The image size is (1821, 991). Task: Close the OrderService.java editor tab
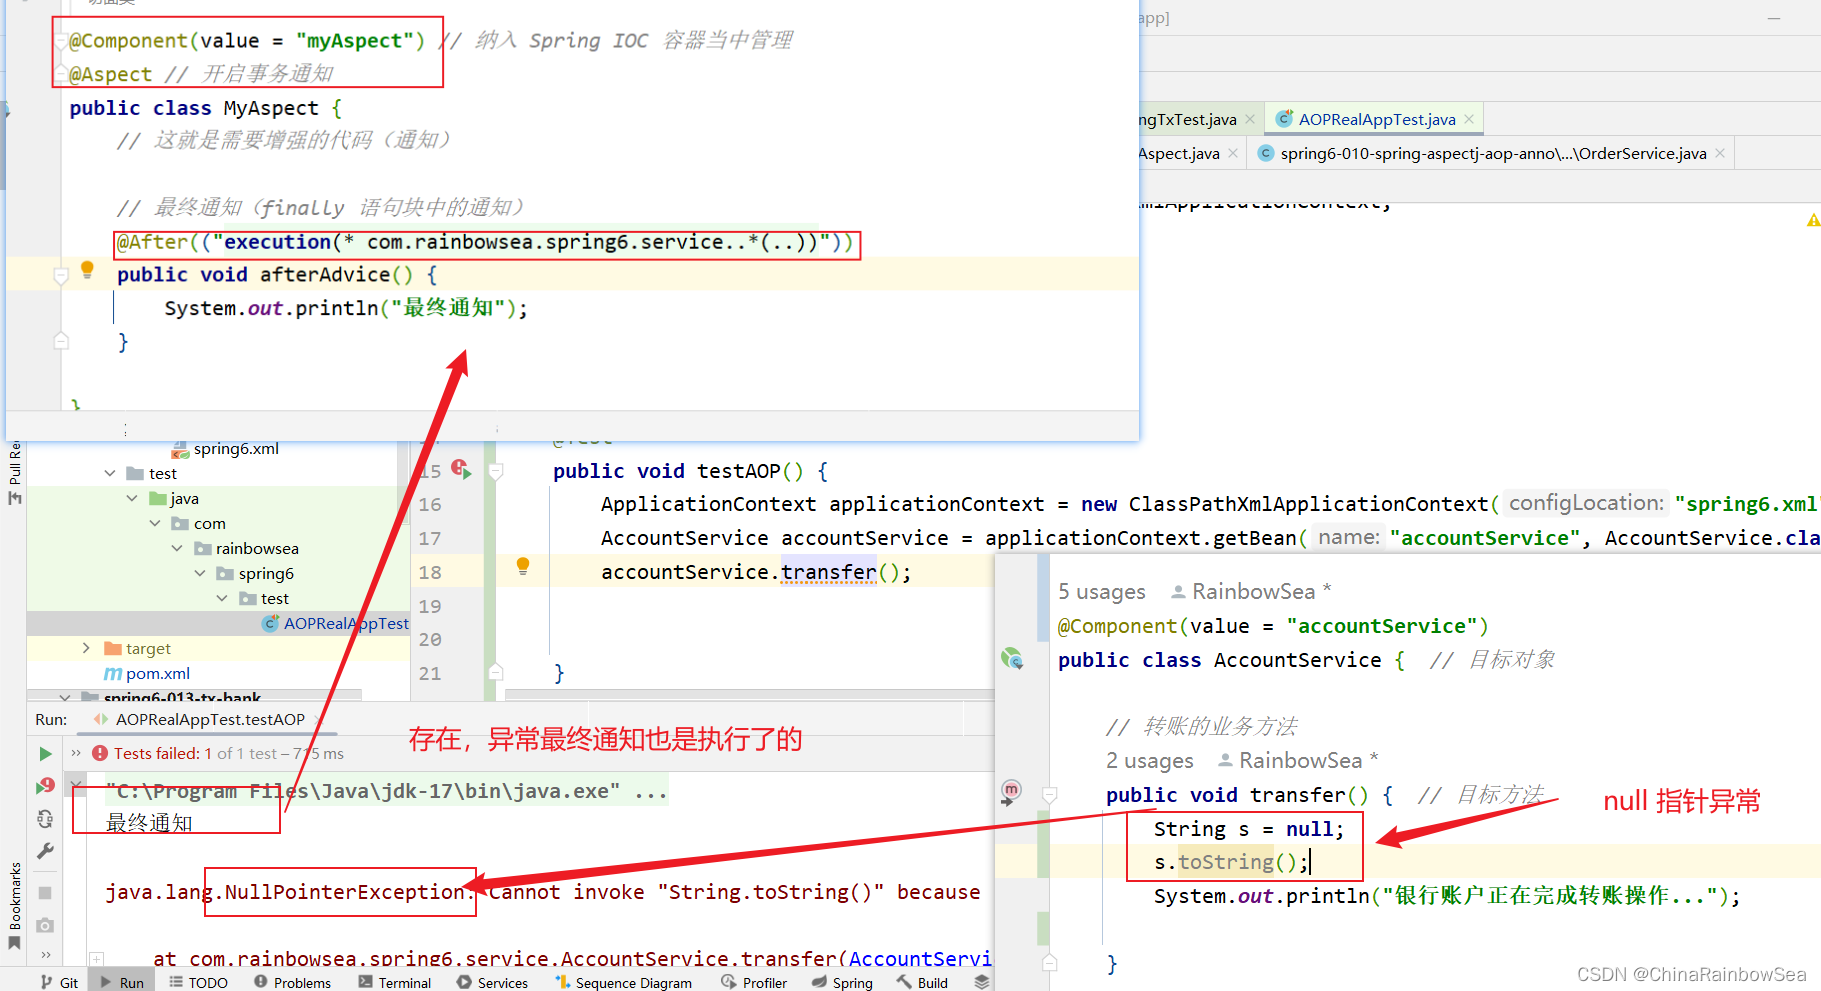pyautogui.click(x=1720, y=153)
